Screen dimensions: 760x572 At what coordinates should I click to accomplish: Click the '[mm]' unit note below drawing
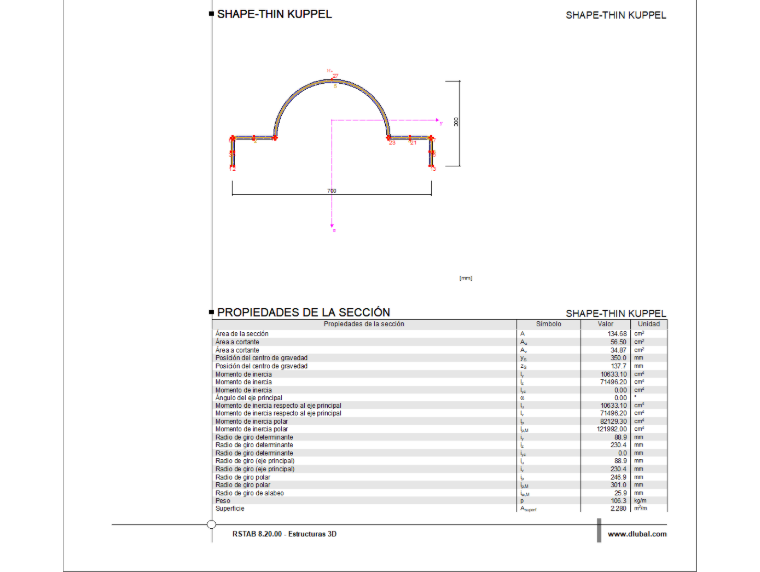point(465,278)
